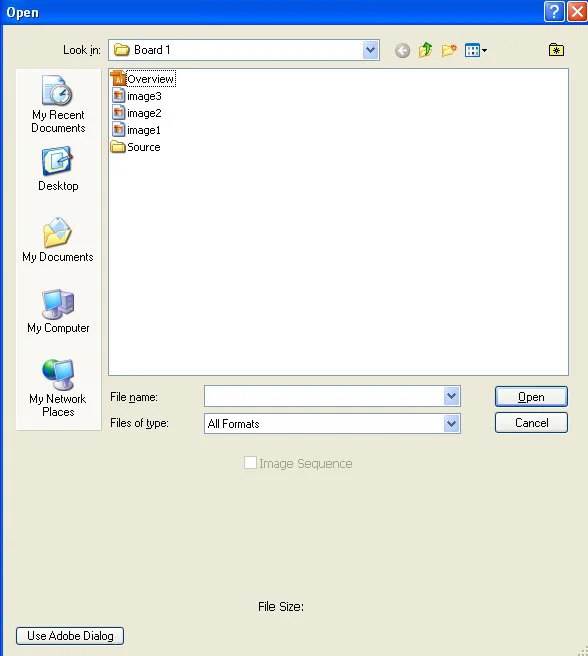Go back with the back arrow icon

(402, 51)
